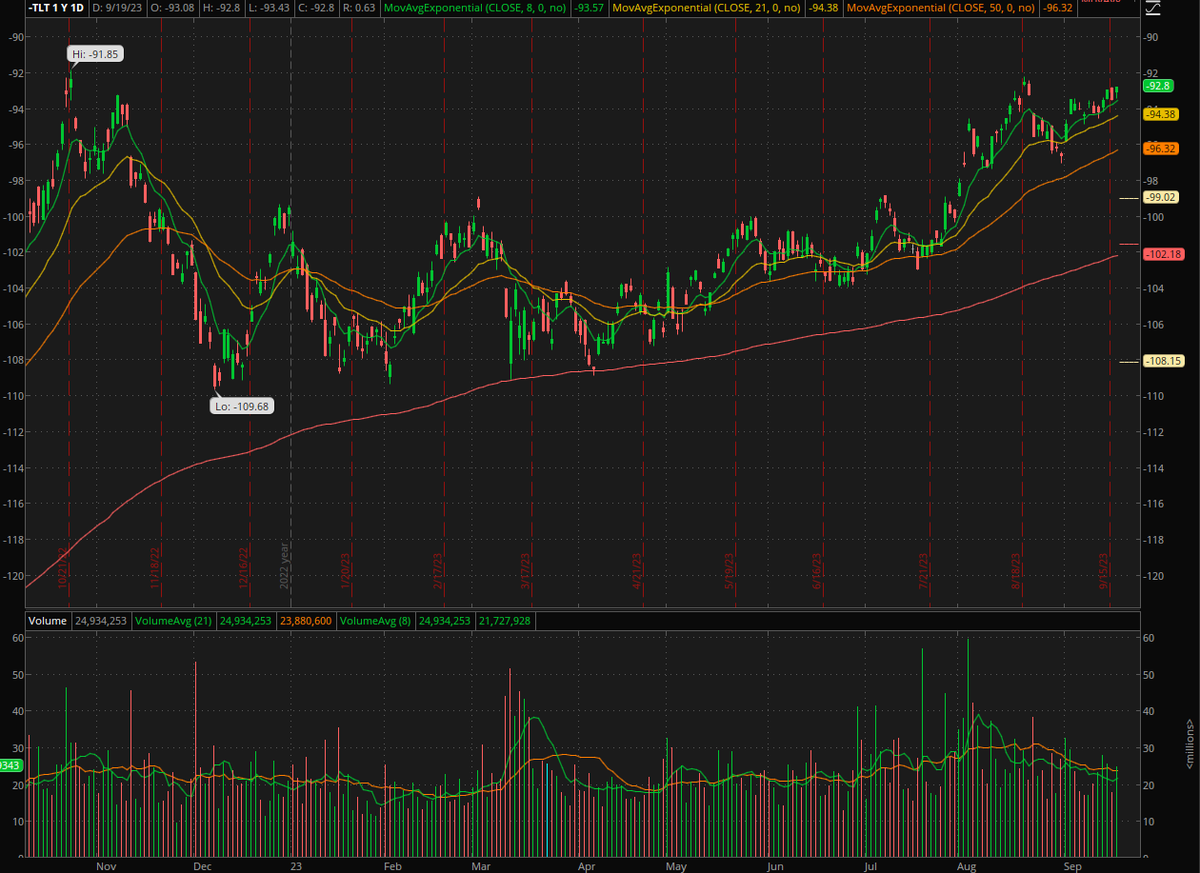Click the red -102.18 price axis label
Viewport: 1200px width, 873px height.
1164,255
